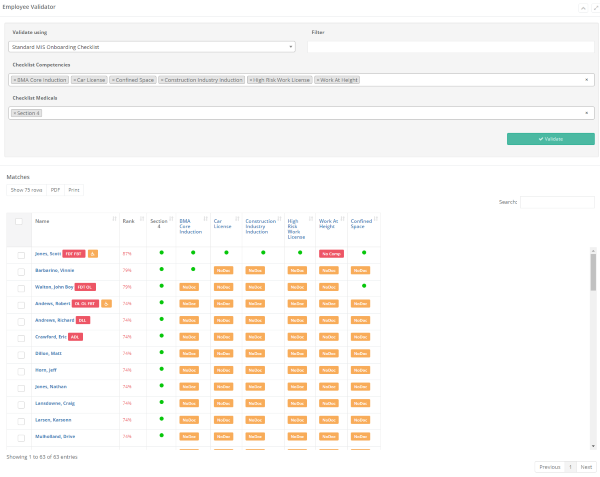Go to the Previous page
Viewport: 600px width, 477px height.
click(549, 467)
